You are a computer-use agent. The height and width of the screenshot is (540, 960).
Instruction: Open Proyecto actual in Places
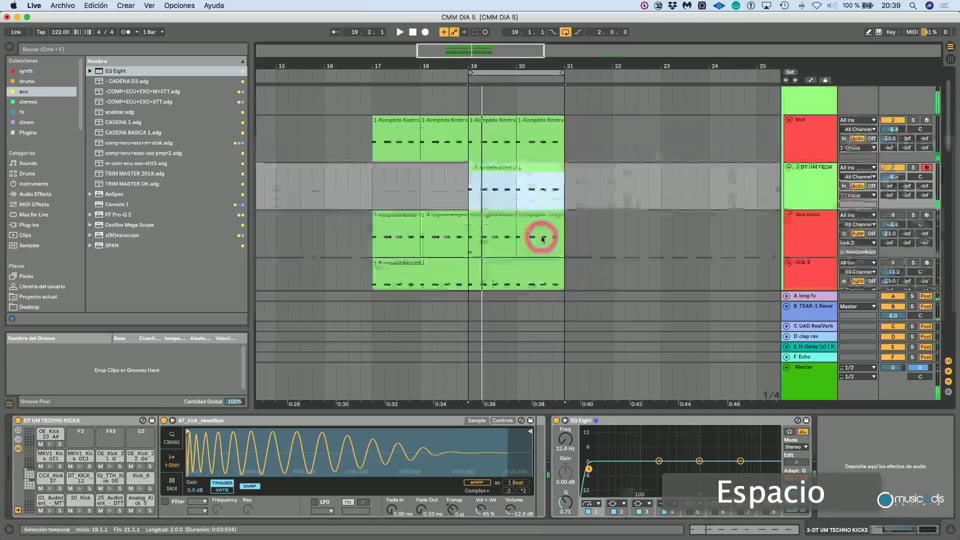42,297
